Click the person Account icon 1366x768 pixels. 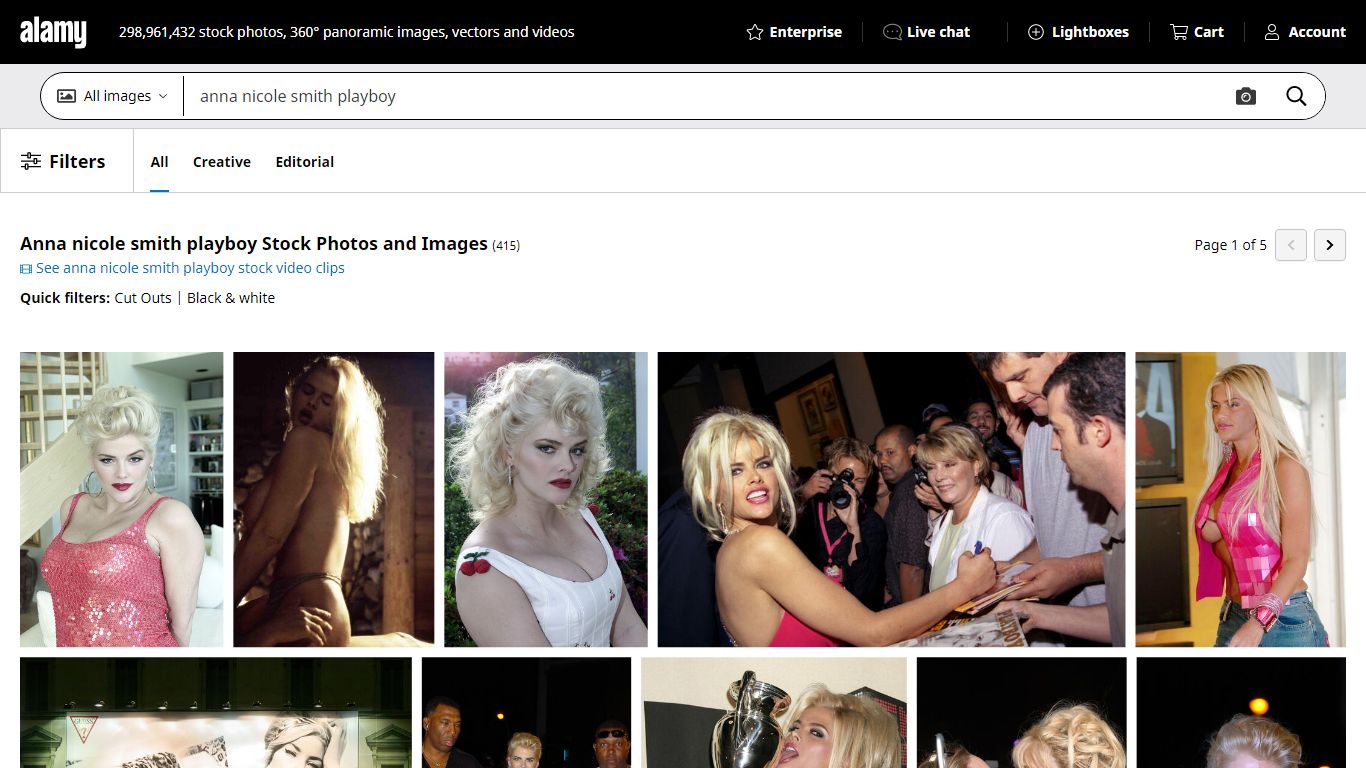tap(1272, 32)
